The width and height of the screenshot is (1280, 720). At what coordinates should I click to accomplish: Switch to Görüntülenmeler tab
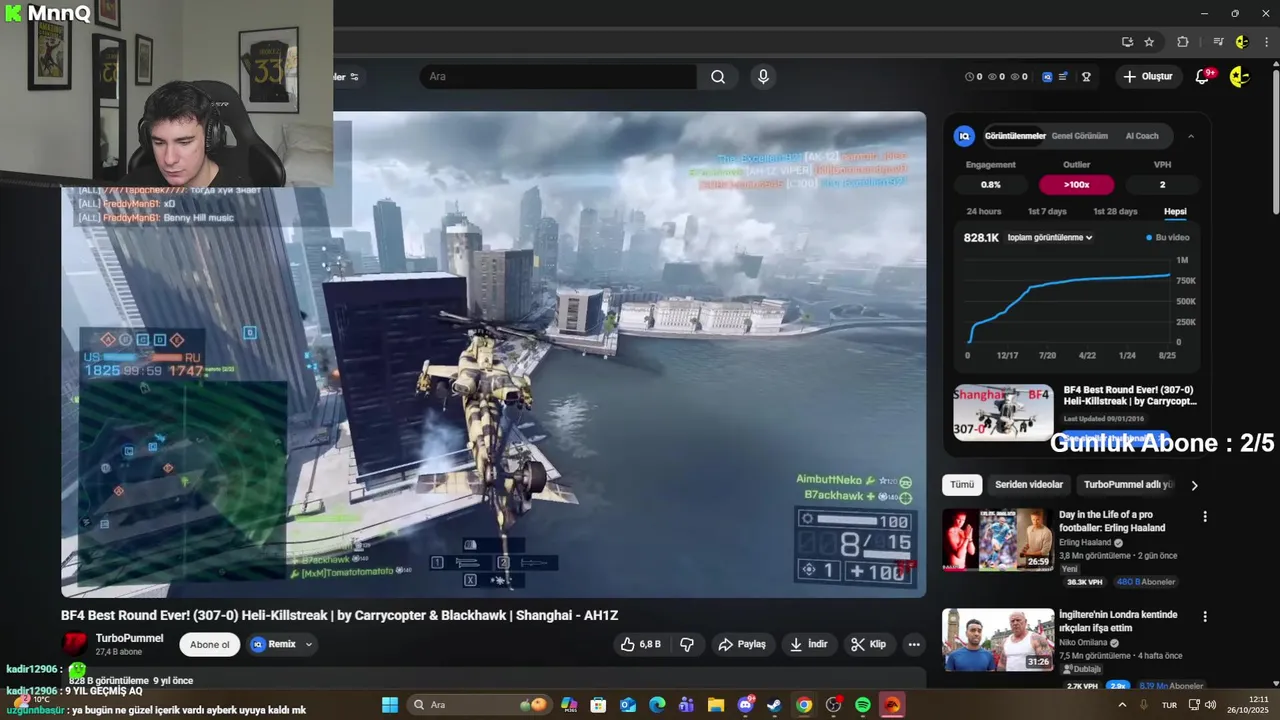(1015, 136)
